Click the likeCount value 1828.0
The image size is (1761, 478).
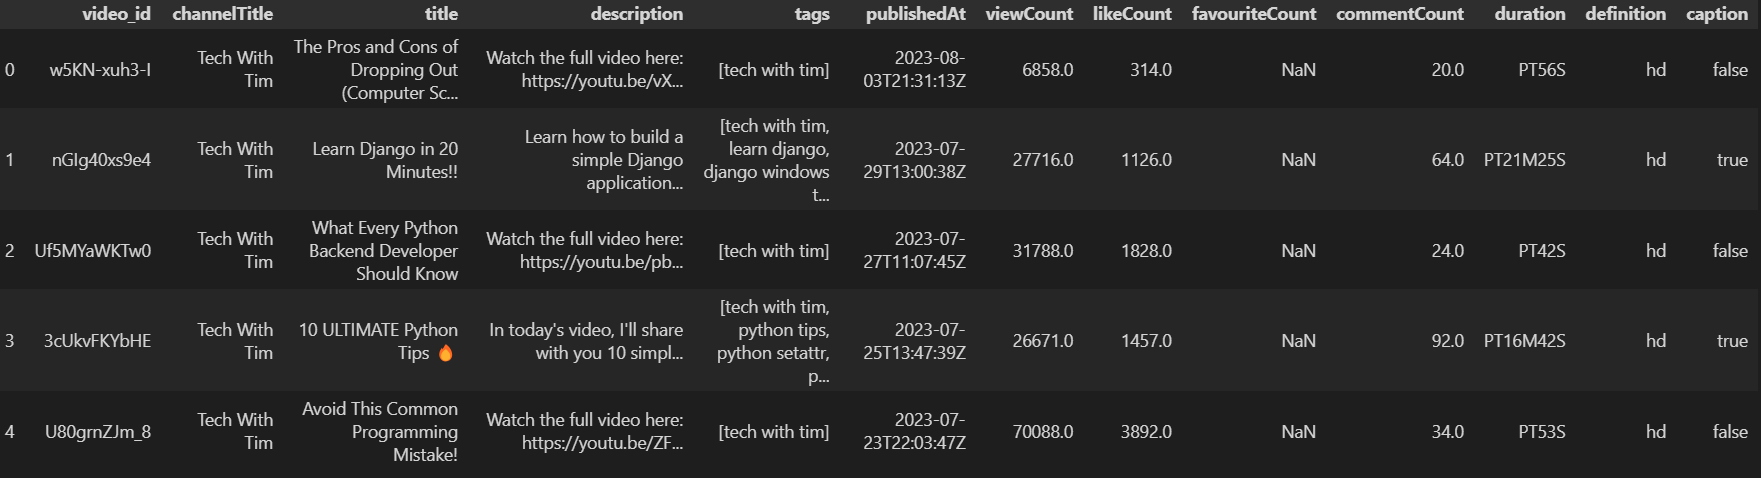click(1146, 251)
